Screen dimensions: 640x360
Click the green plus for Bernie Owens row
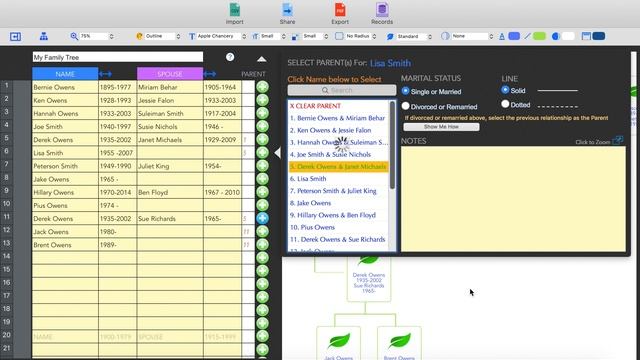tap(262, 87)
